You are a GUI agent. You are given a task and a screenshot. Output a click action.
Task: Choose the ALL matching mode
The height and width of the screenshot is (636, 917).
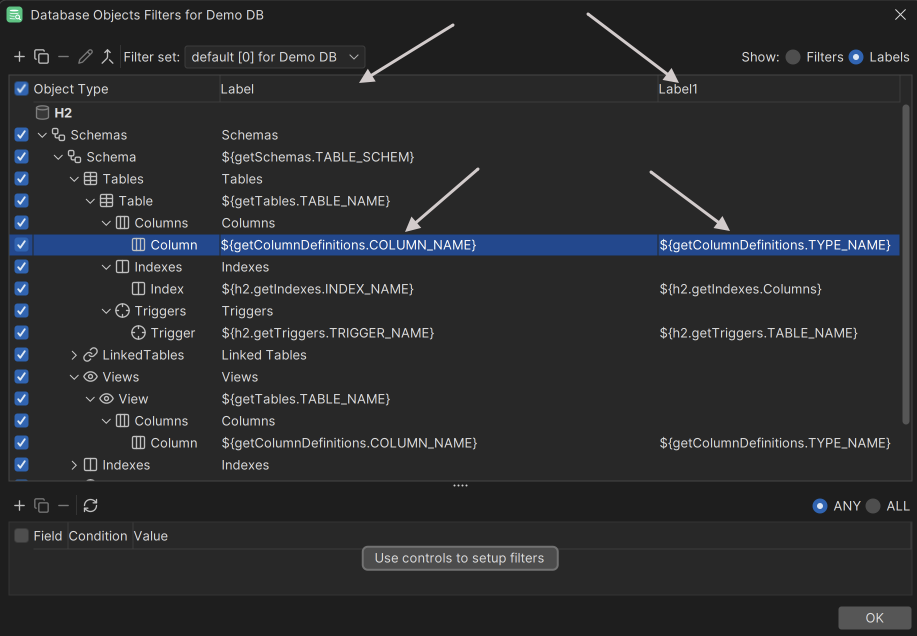click(x=873, y=506)
